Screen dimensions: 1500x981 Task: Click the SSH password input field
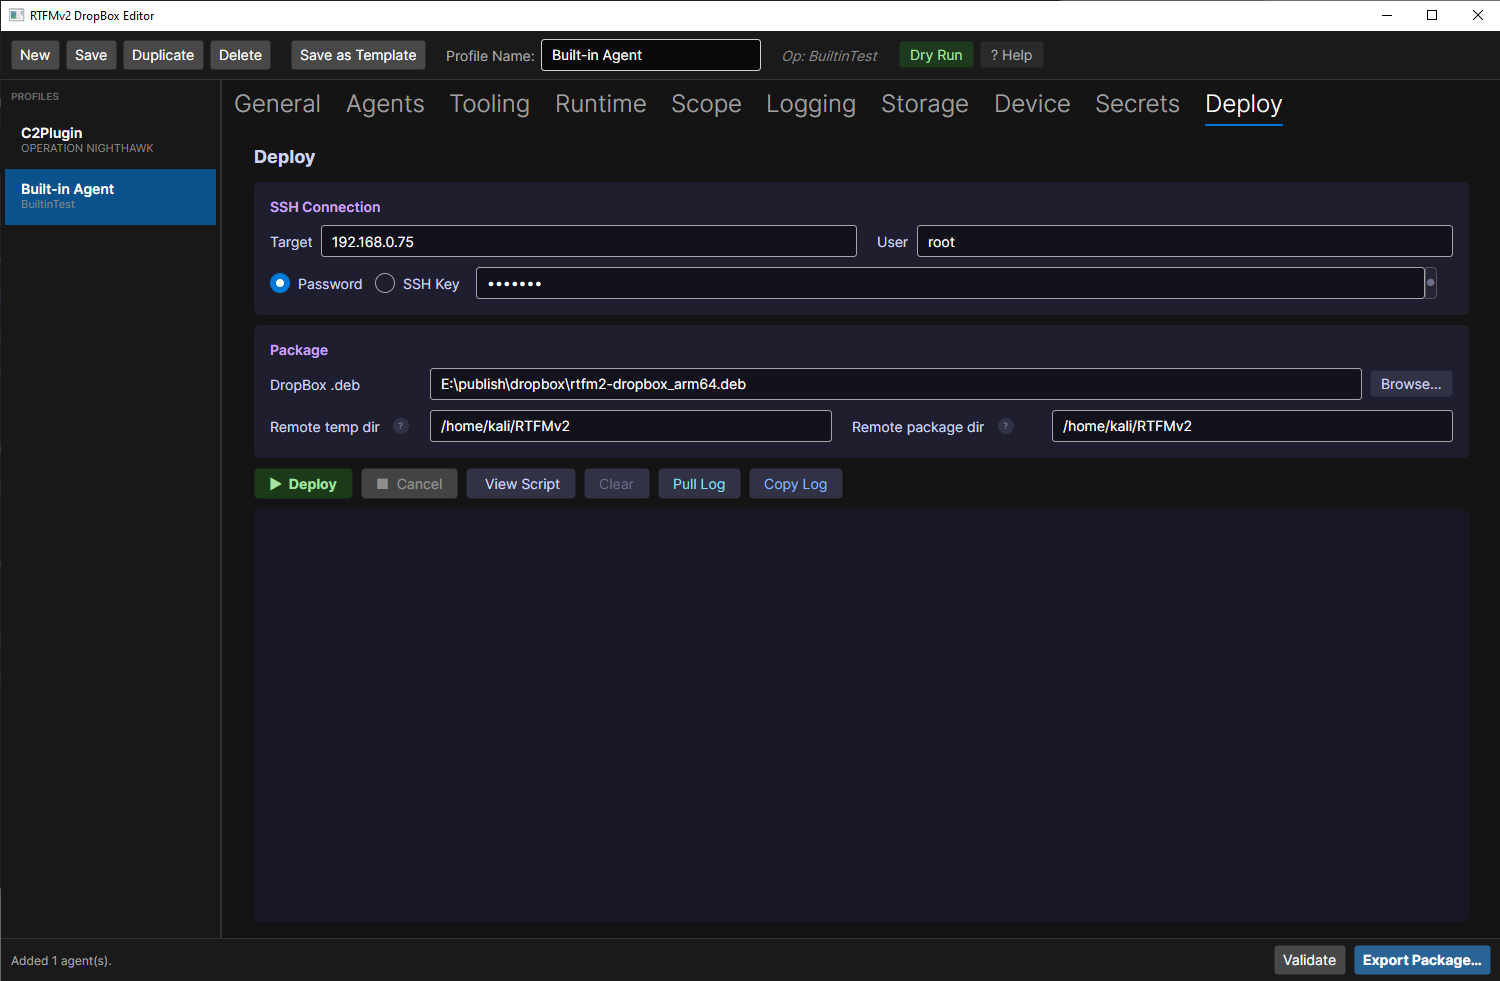[x=950, y=283]
